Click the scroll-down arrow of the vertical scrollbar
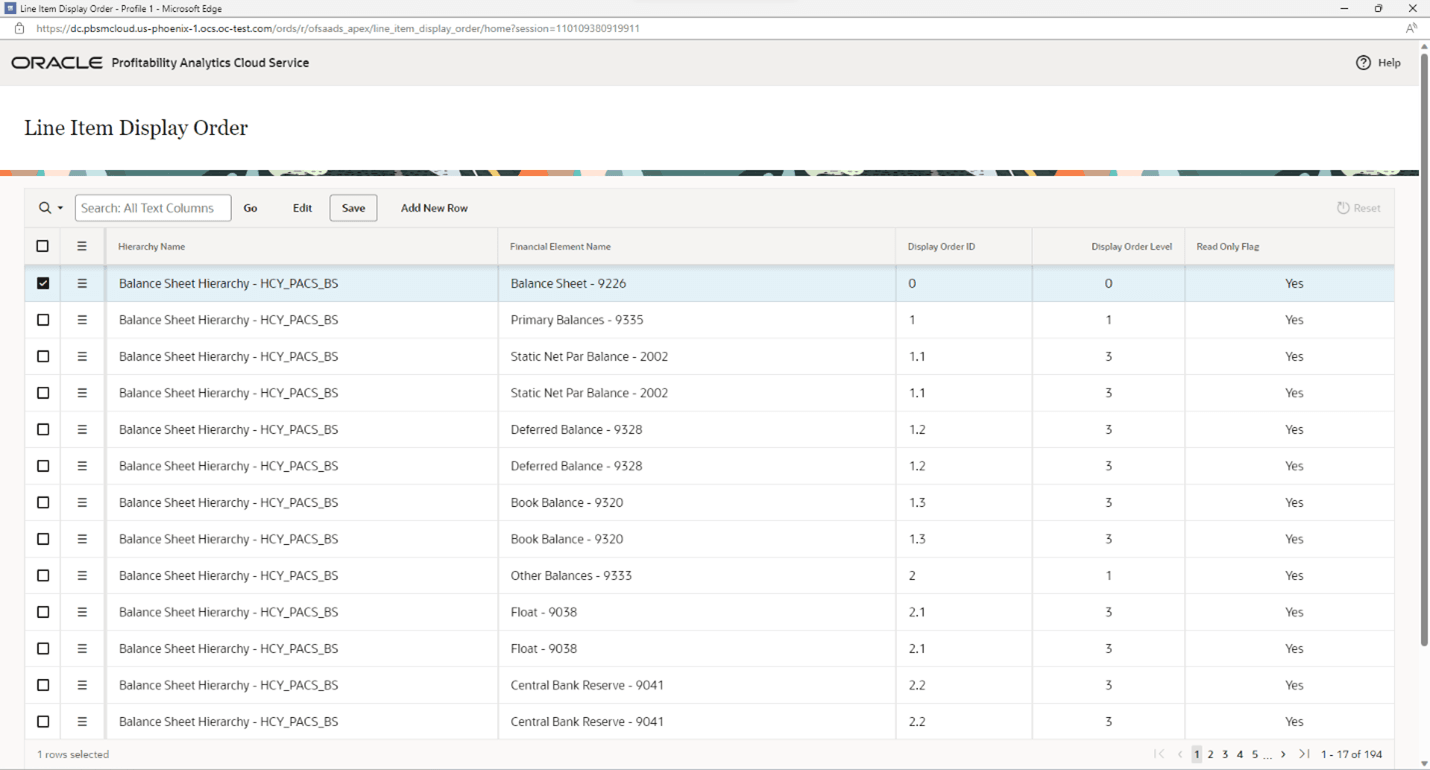 pos(1424,763)
